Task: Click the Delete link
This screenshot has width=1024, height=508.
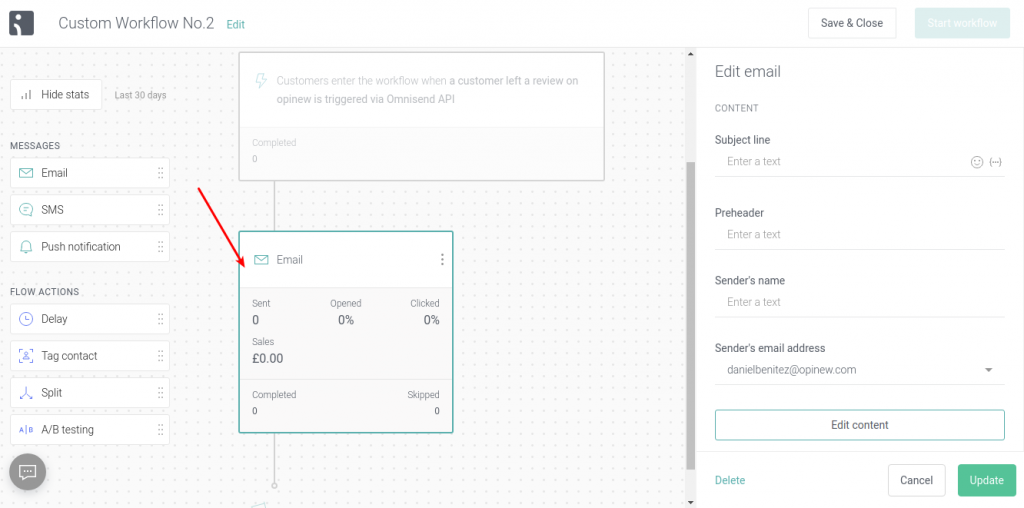Action: (730, 481)
